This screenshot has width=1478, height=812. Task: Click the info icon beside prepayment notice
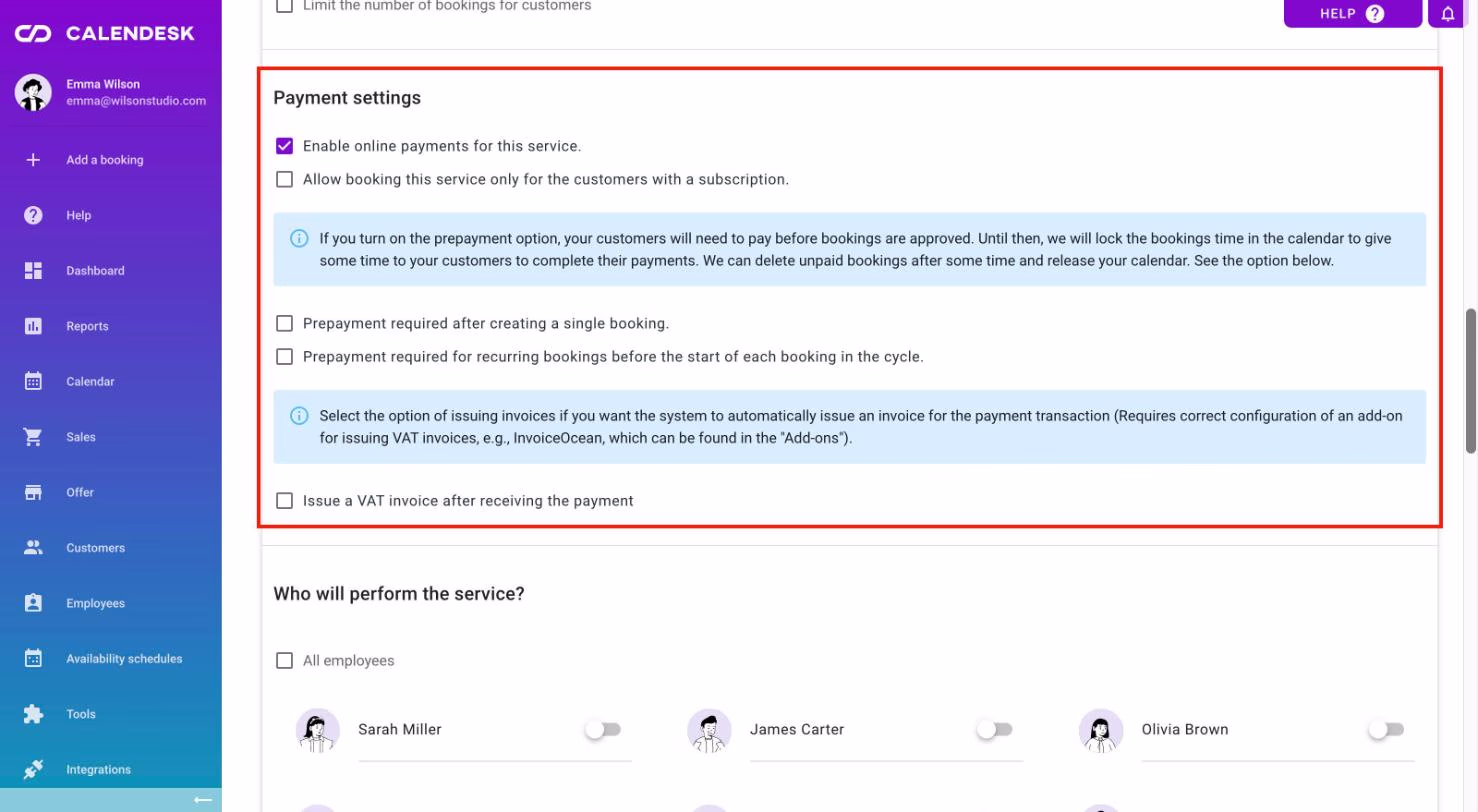click(x=299, y=238)
